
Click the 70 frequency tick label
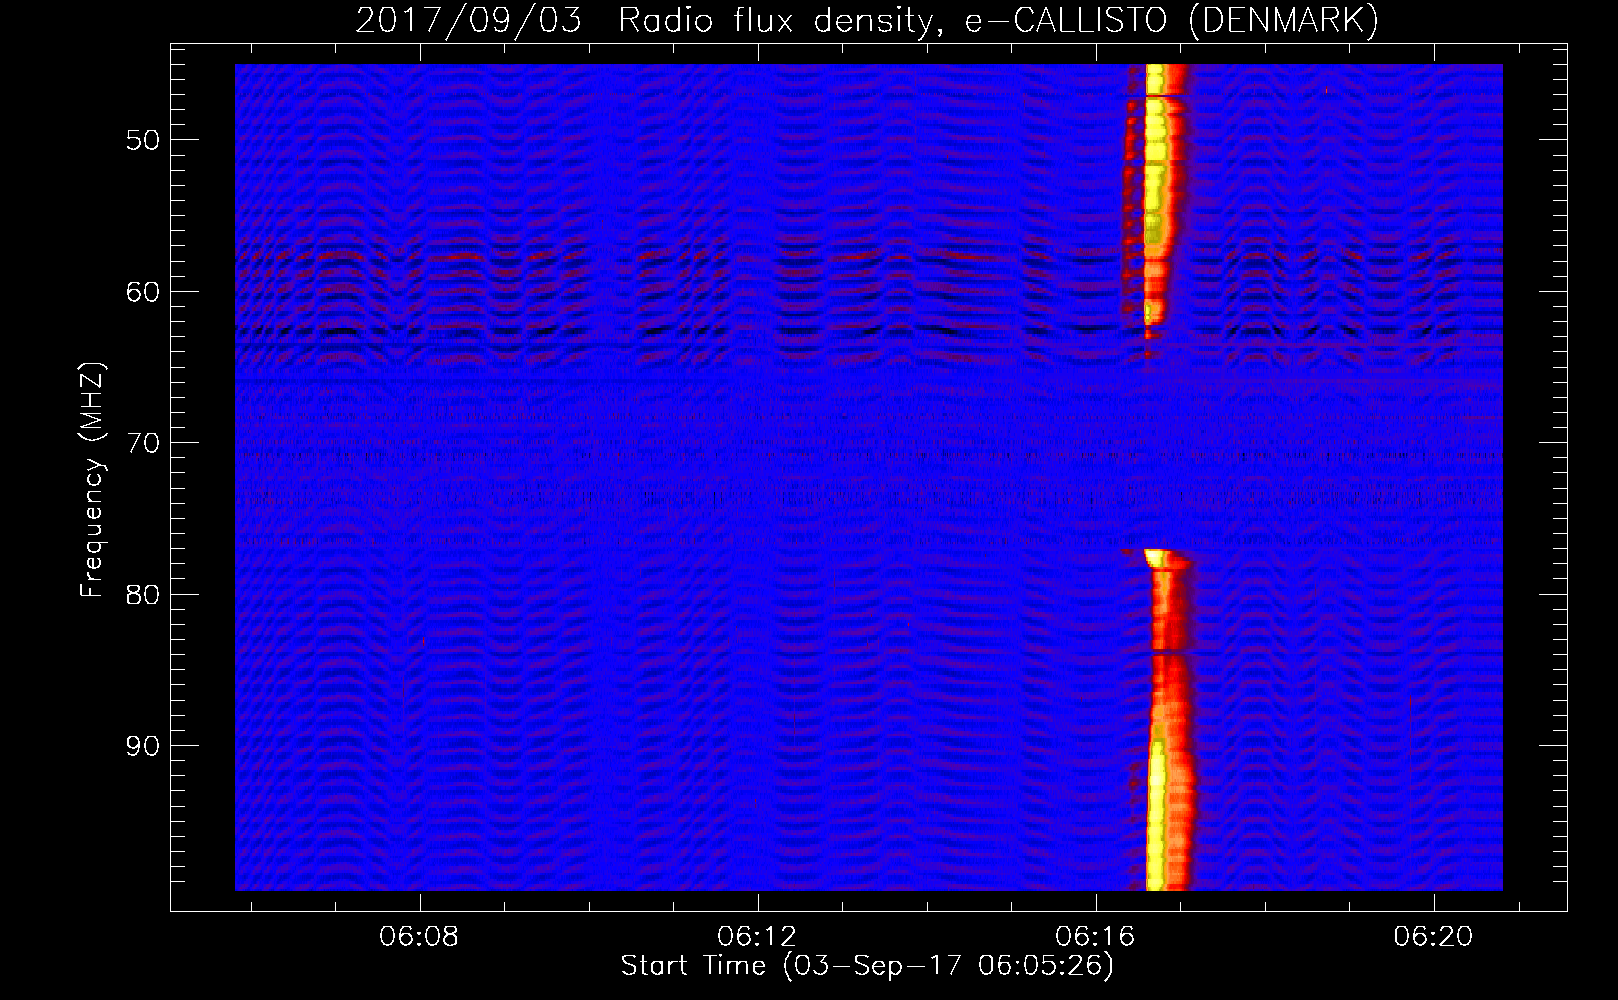point(142,443)
